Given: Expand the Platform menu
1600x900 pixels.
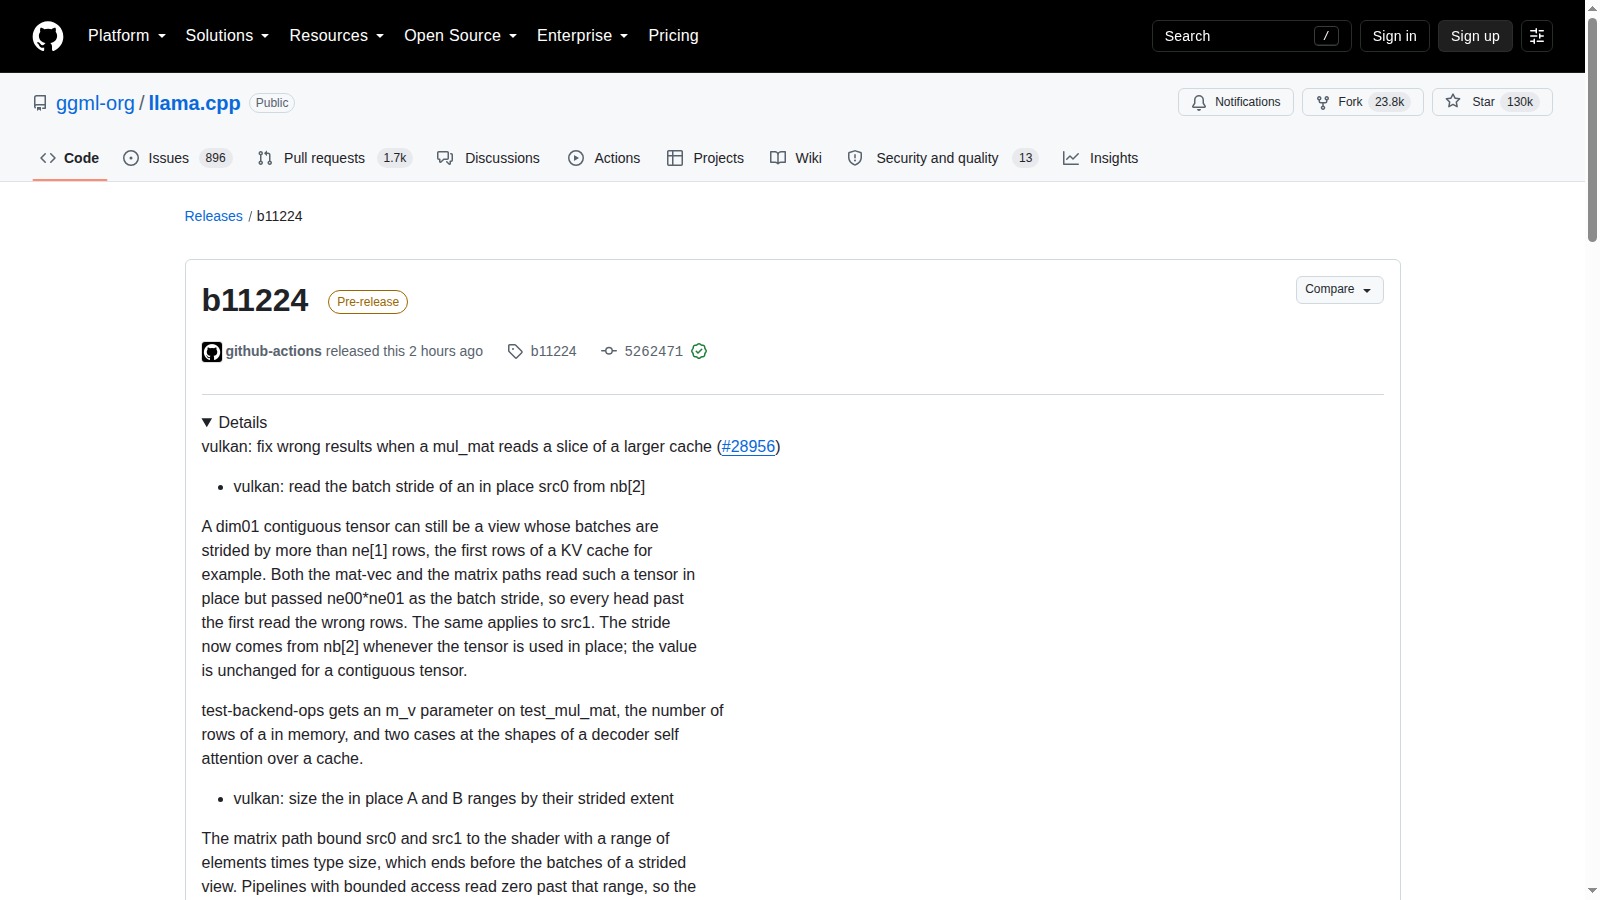Looking at the screenshot, I should [x=127, y=36].
